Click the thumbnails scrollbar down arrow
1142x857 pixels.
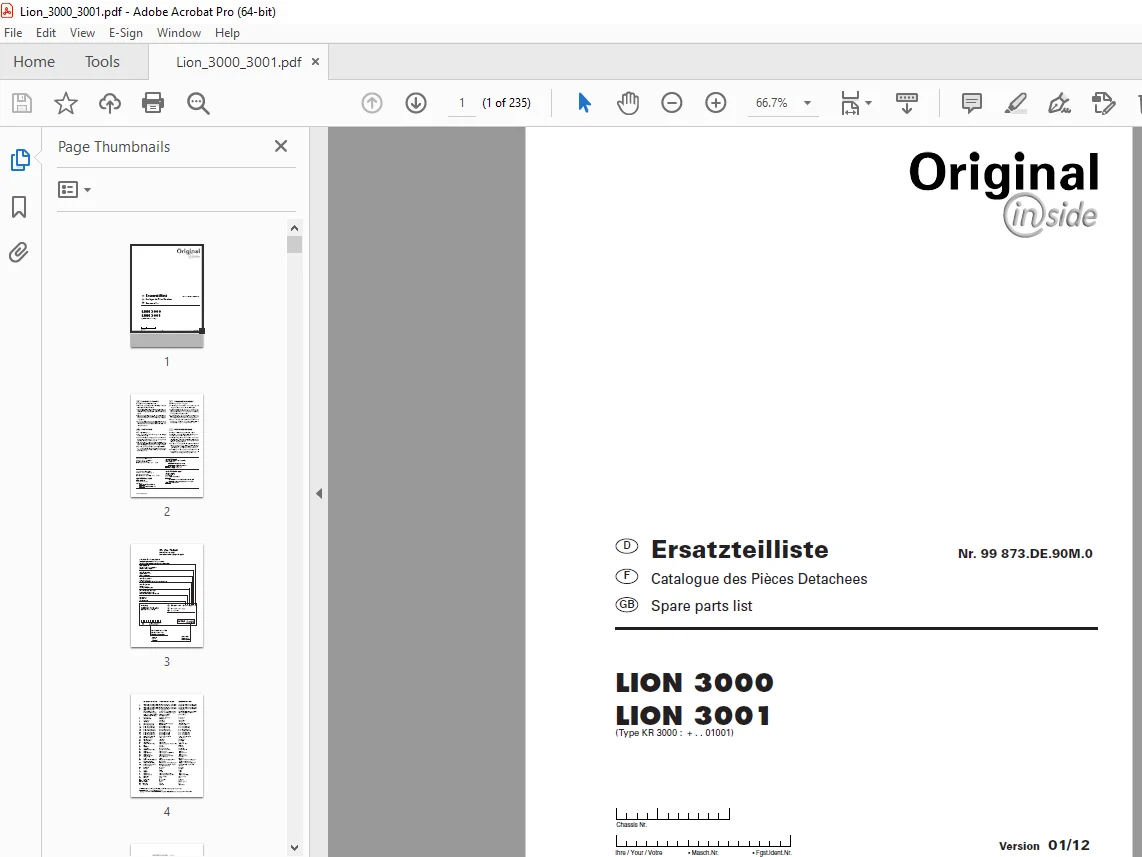294,848
